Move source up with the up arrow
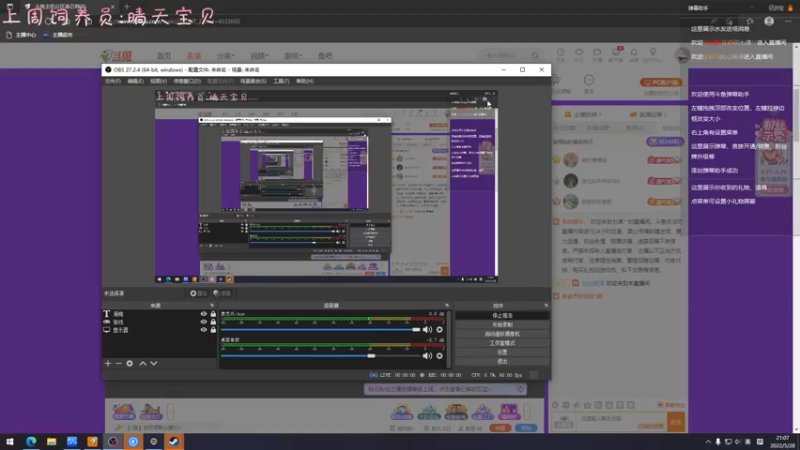 [x=143, y=363]
